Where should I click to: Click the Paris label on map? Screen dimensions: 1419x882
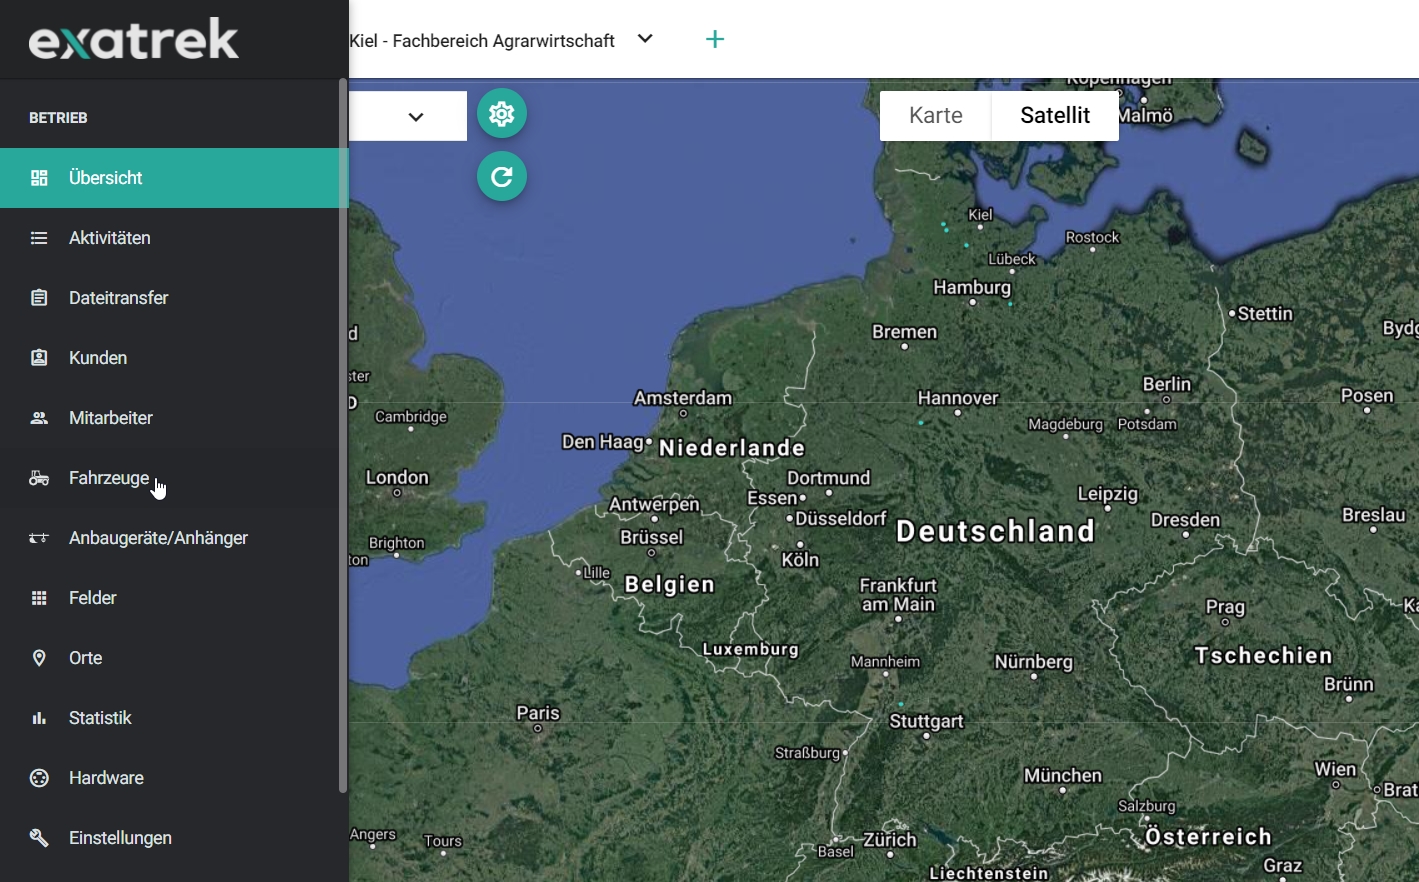coord(538,713)
